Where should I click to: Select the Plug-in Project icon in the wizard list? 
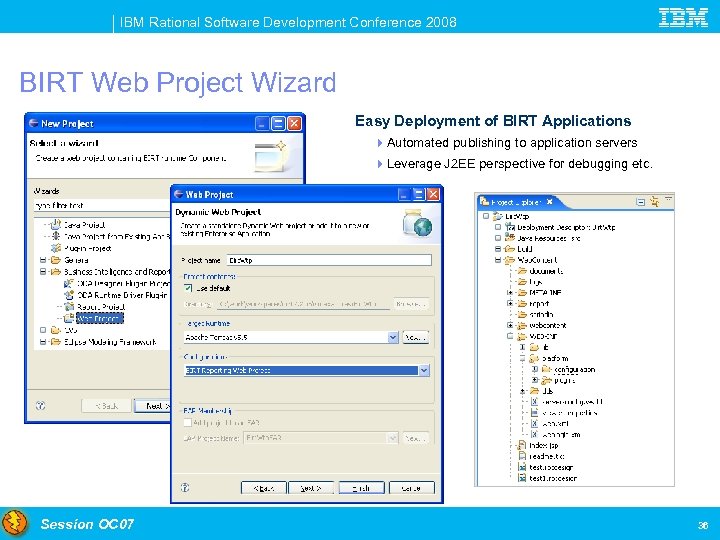point(56,248)
